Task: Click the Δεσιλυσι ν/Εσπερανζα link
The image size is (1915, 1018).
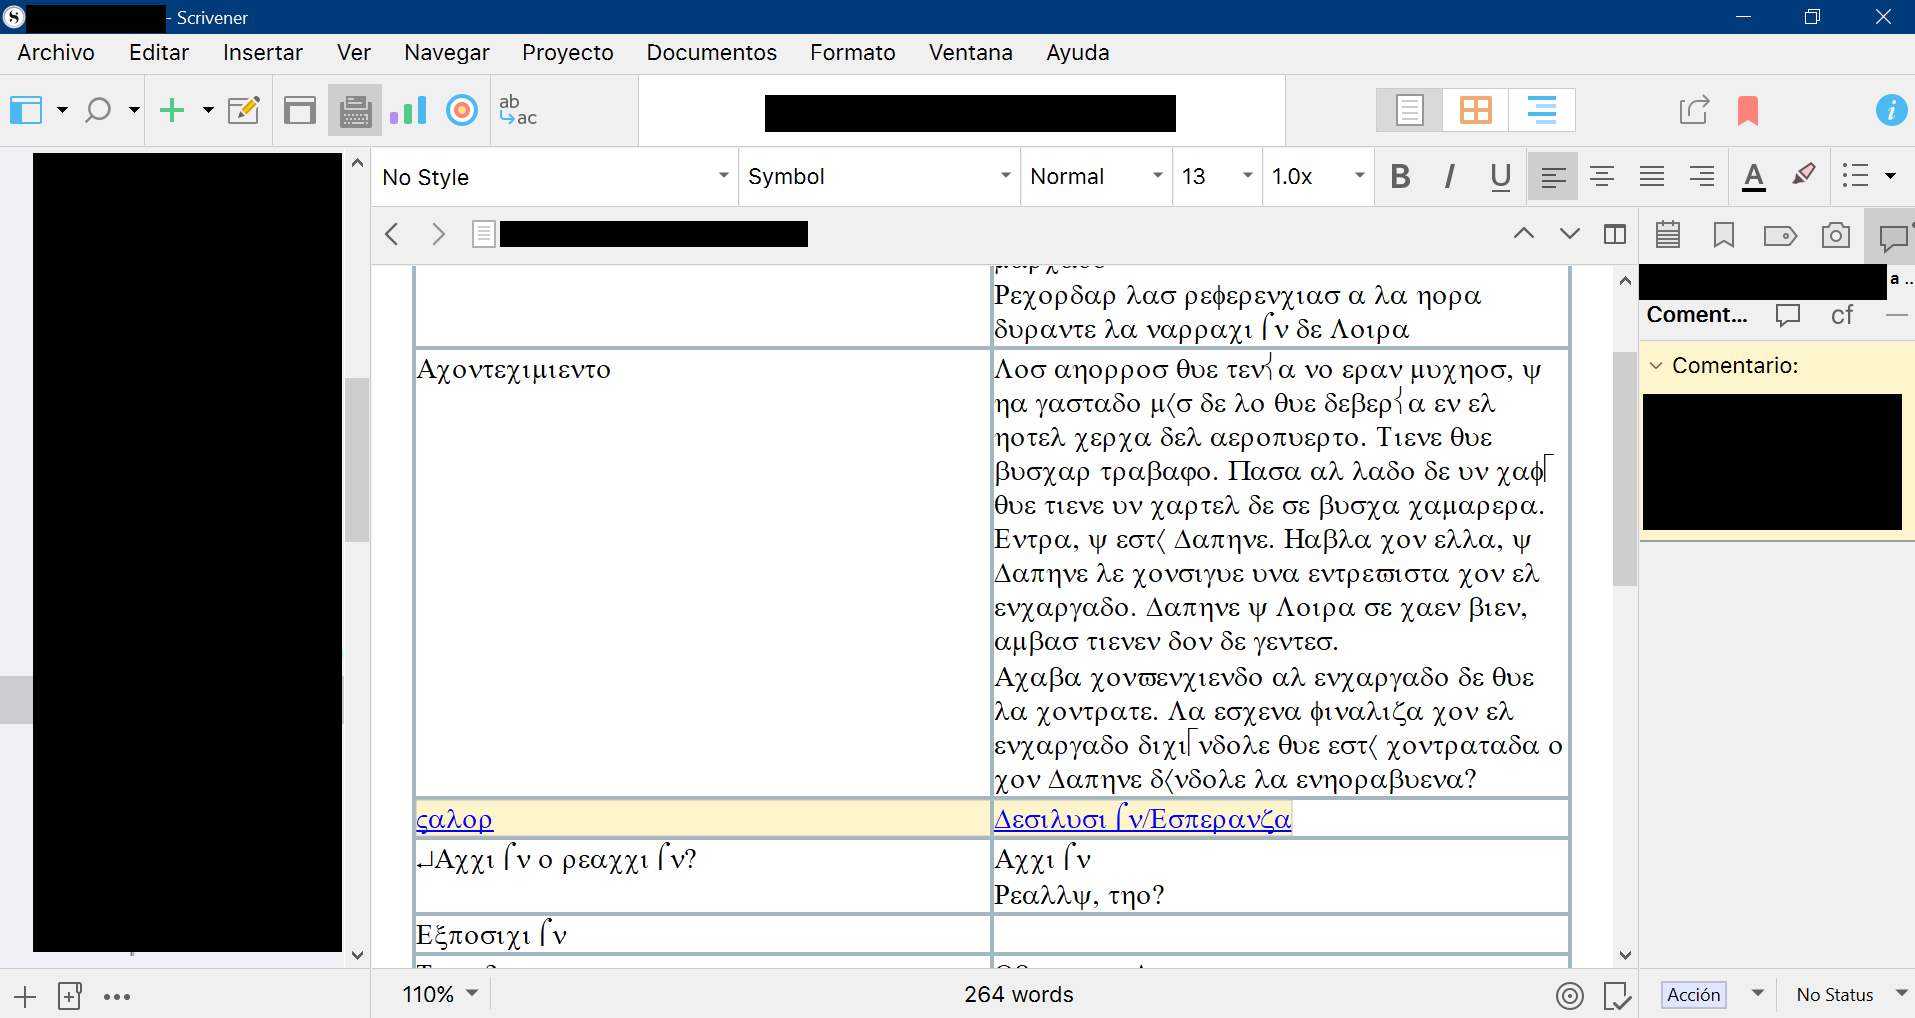Action: pos(1143,819)
